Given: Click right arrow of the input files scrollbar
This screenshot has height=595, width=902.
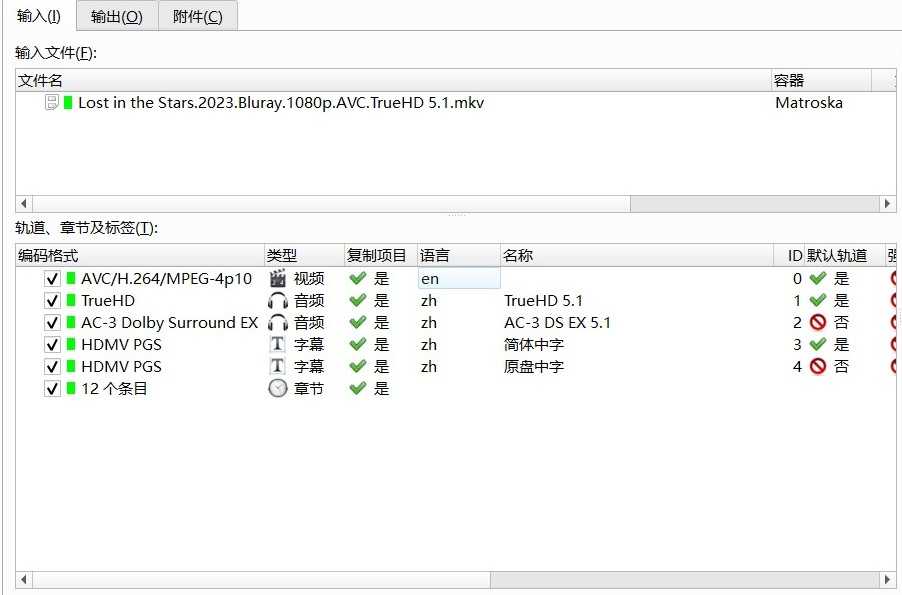Looking at the screenshot, I should (x=888, y=204).
